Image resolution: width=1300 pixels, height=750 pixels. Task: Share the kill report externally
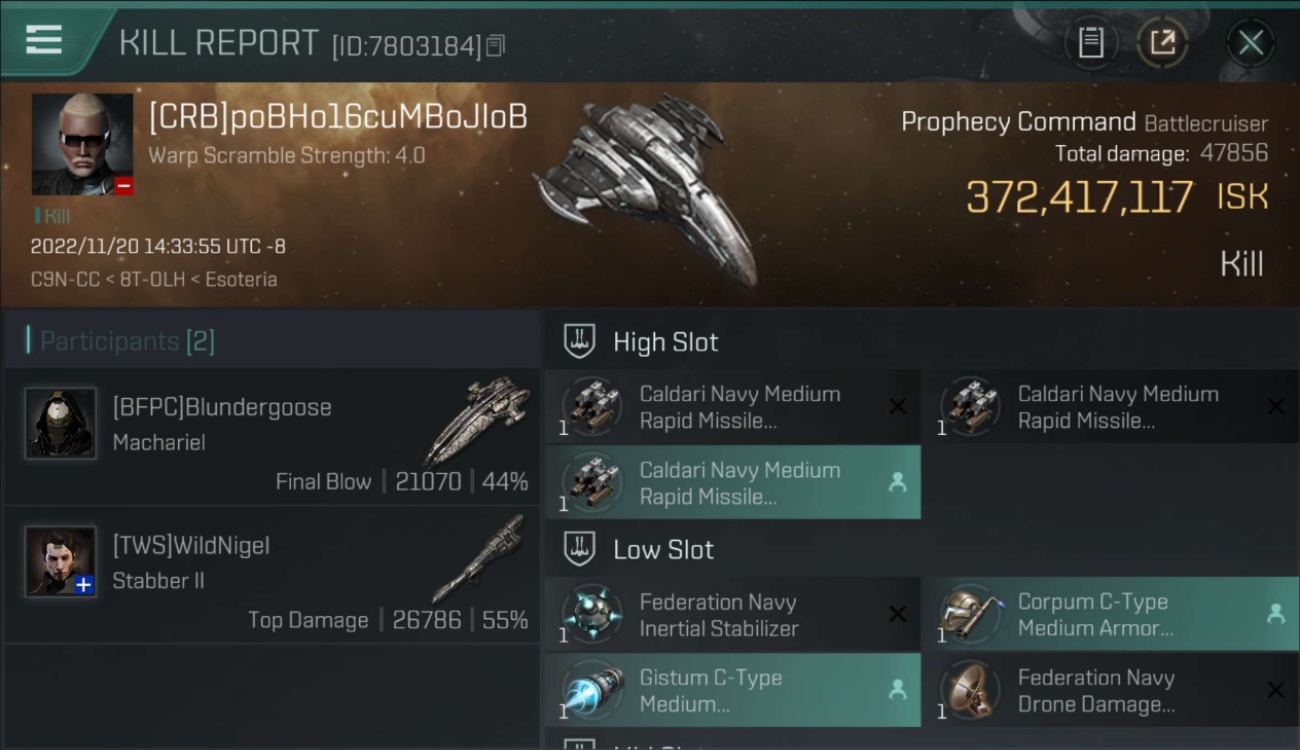1163,42
